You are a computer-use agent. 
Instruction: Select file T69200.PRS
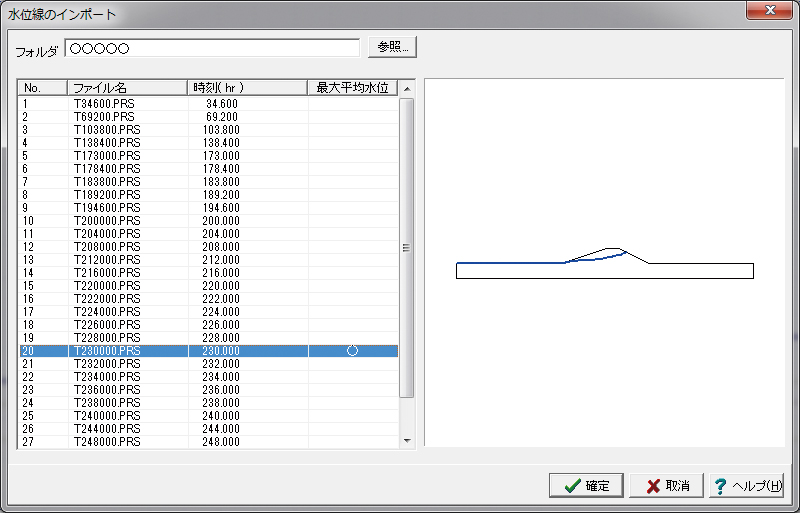pyautogui.click(x=104, y=117)
